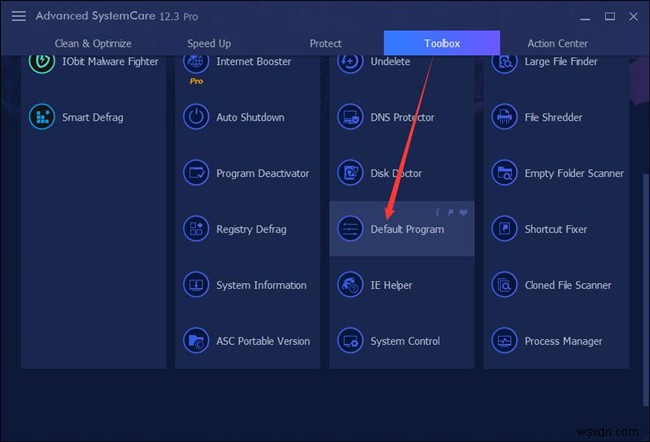
Task: Click the System Control label
Action: click(x=405, y=341)
